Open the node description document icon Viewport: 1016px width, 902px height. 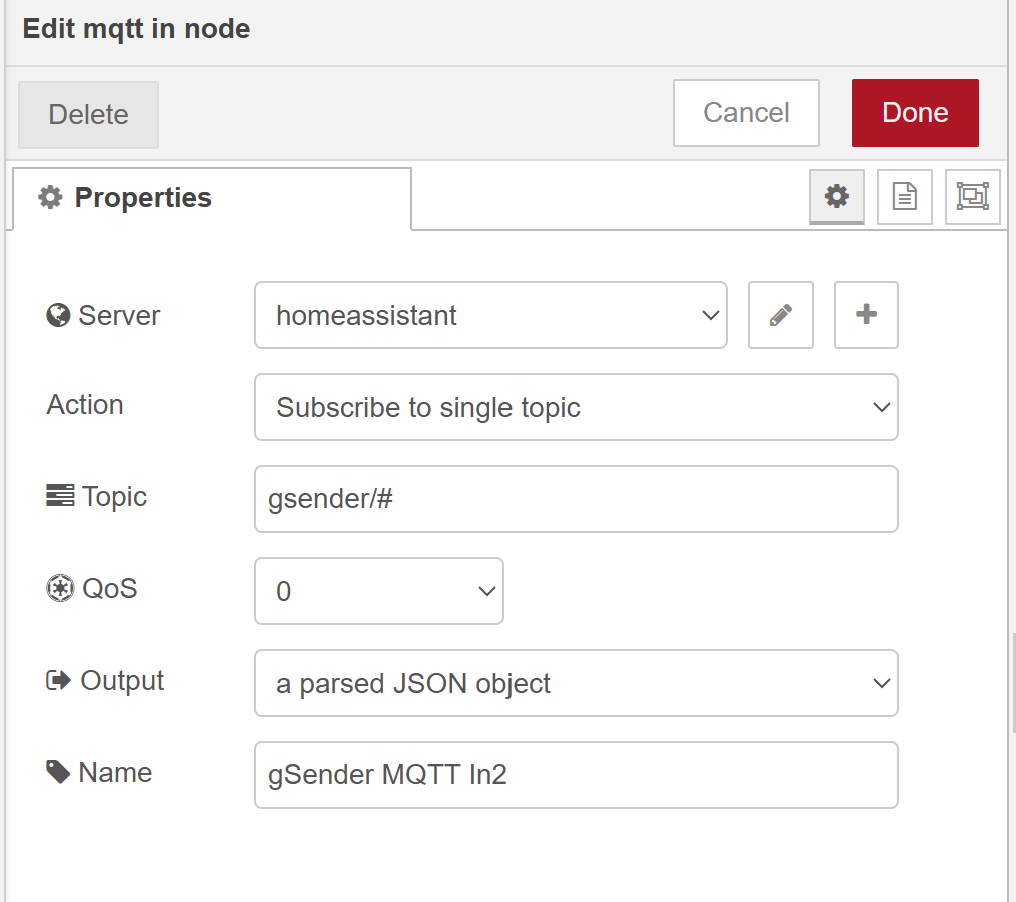coord(905,196)
